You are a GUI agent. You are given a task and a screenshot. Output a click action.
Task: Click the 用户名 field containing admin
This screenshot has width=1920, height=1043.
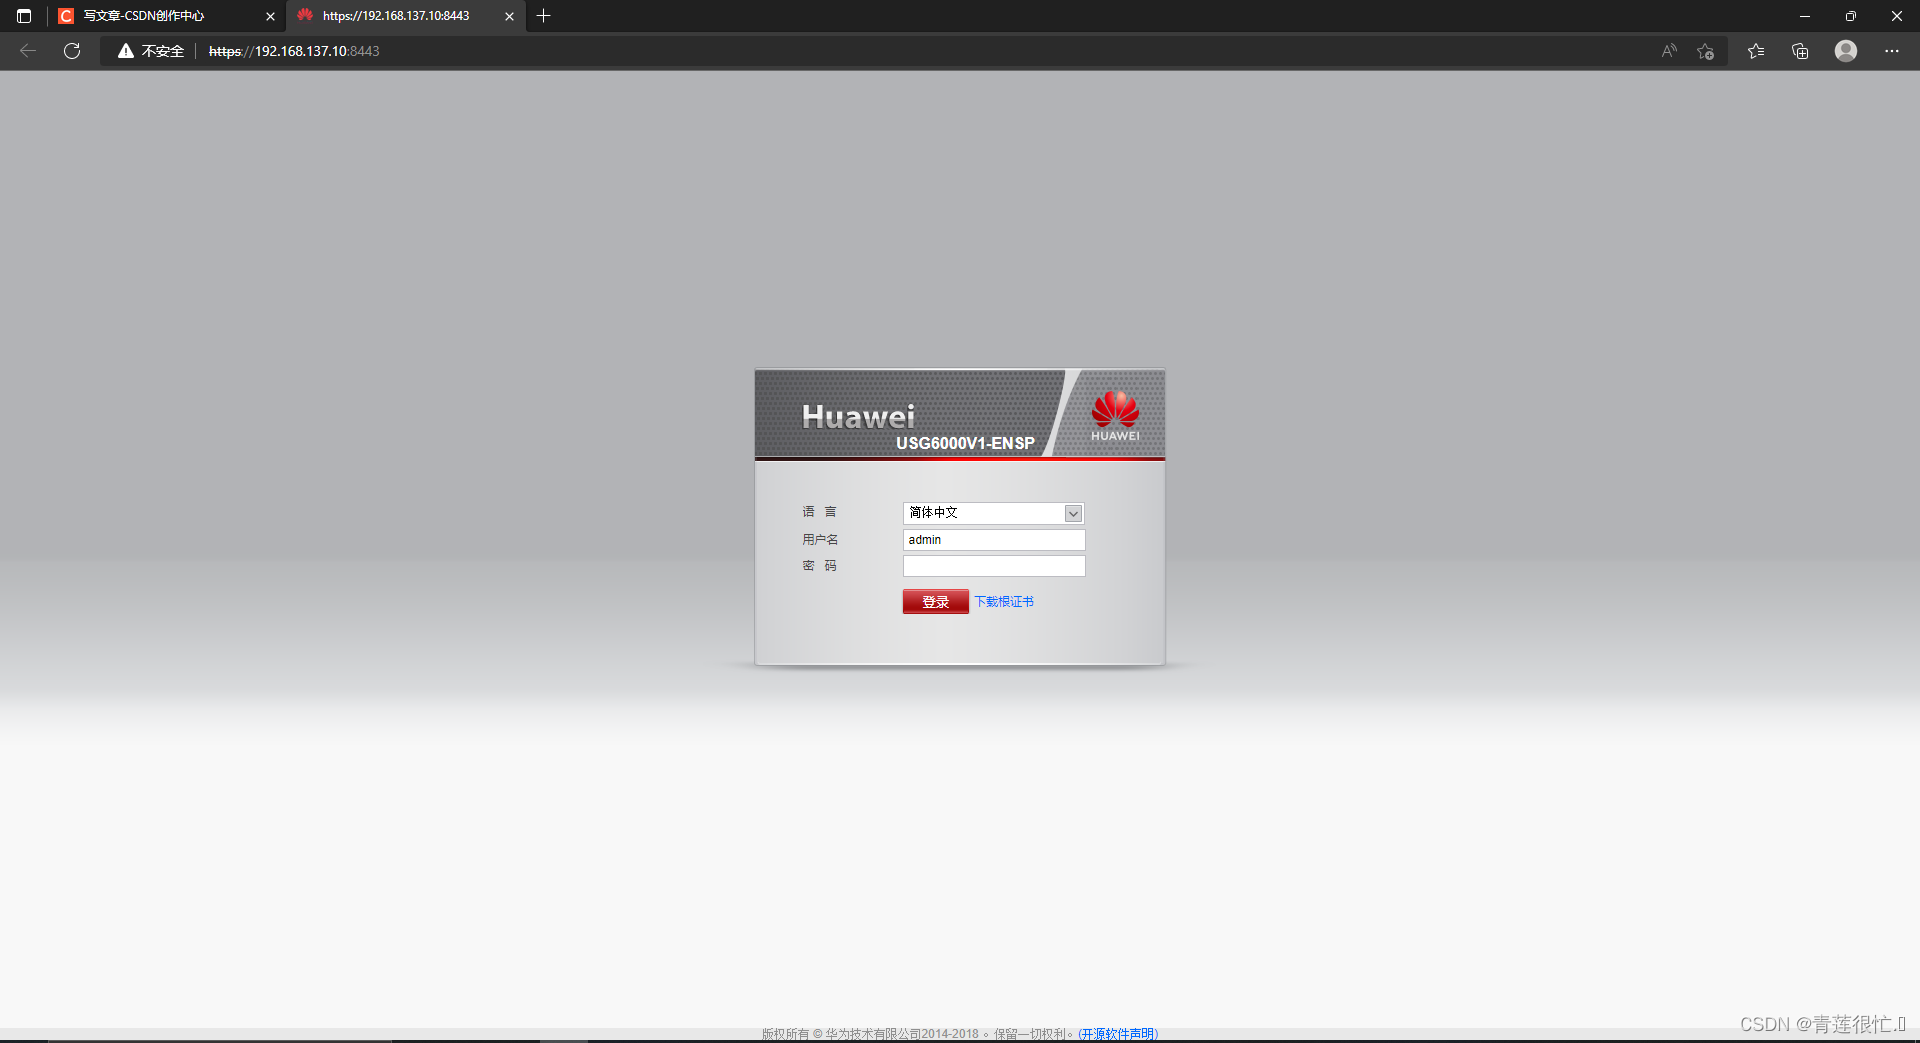pyautogui.click(x=994, y=540)
